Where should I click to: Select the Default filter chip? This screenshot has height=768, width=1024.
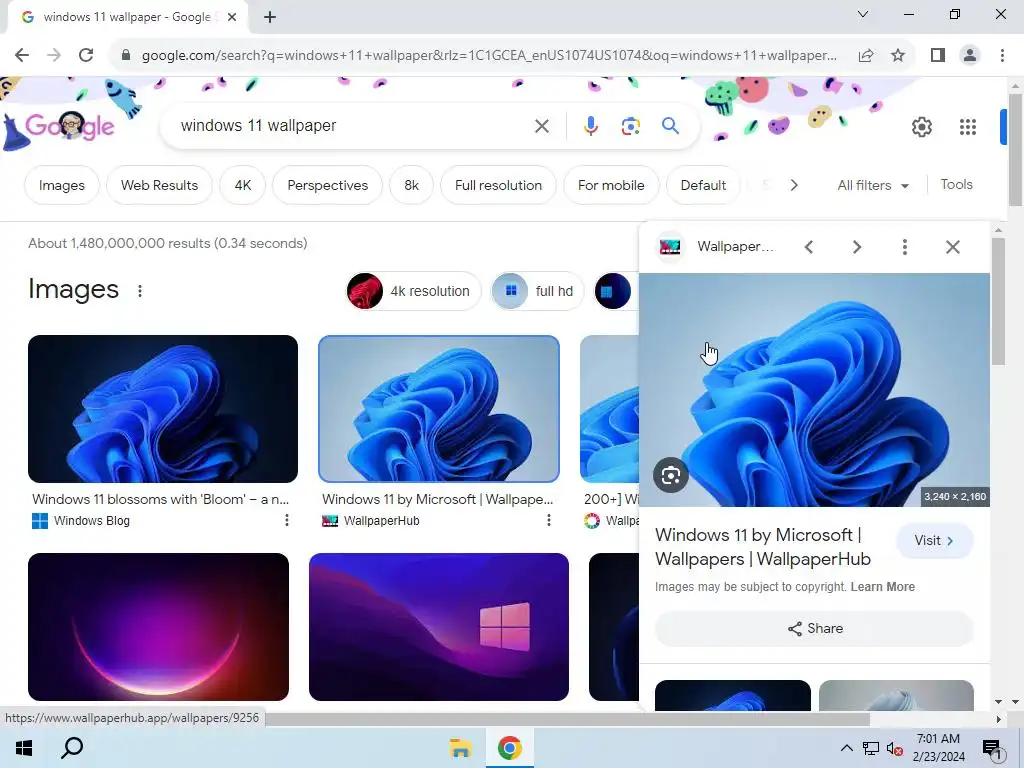click(x=703, y=185)
